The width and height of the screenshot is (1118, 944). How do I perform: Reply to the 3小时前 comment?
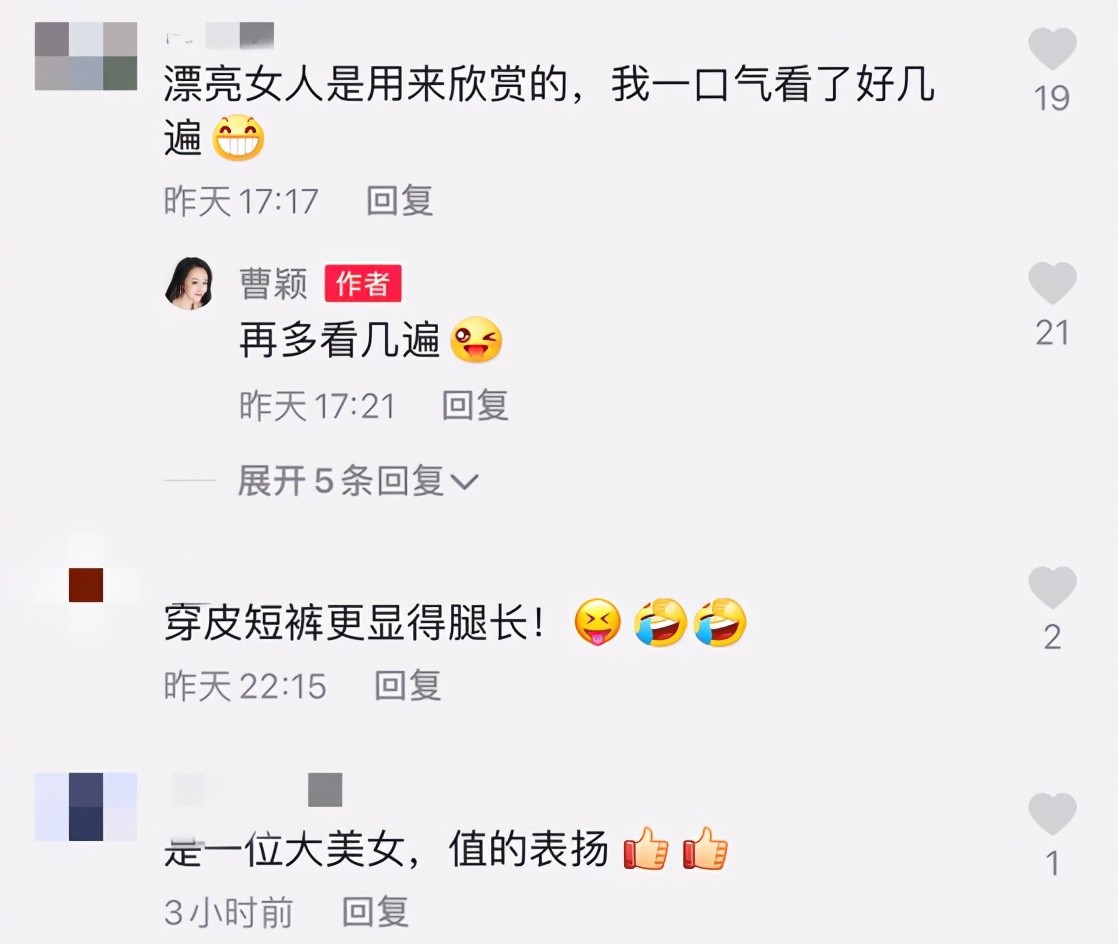click(x=375, y=912)
